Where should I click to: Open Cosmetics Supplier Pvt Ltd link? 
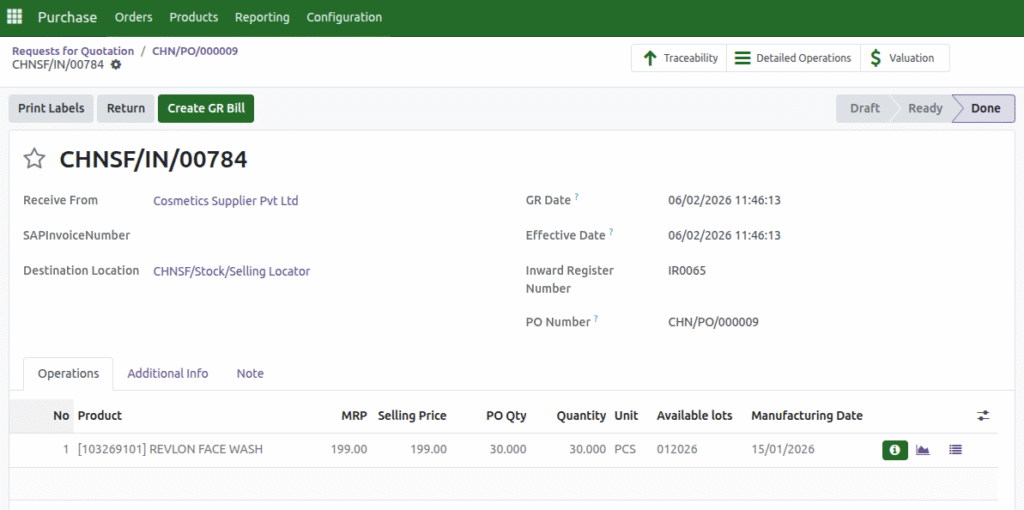point(225,201)
